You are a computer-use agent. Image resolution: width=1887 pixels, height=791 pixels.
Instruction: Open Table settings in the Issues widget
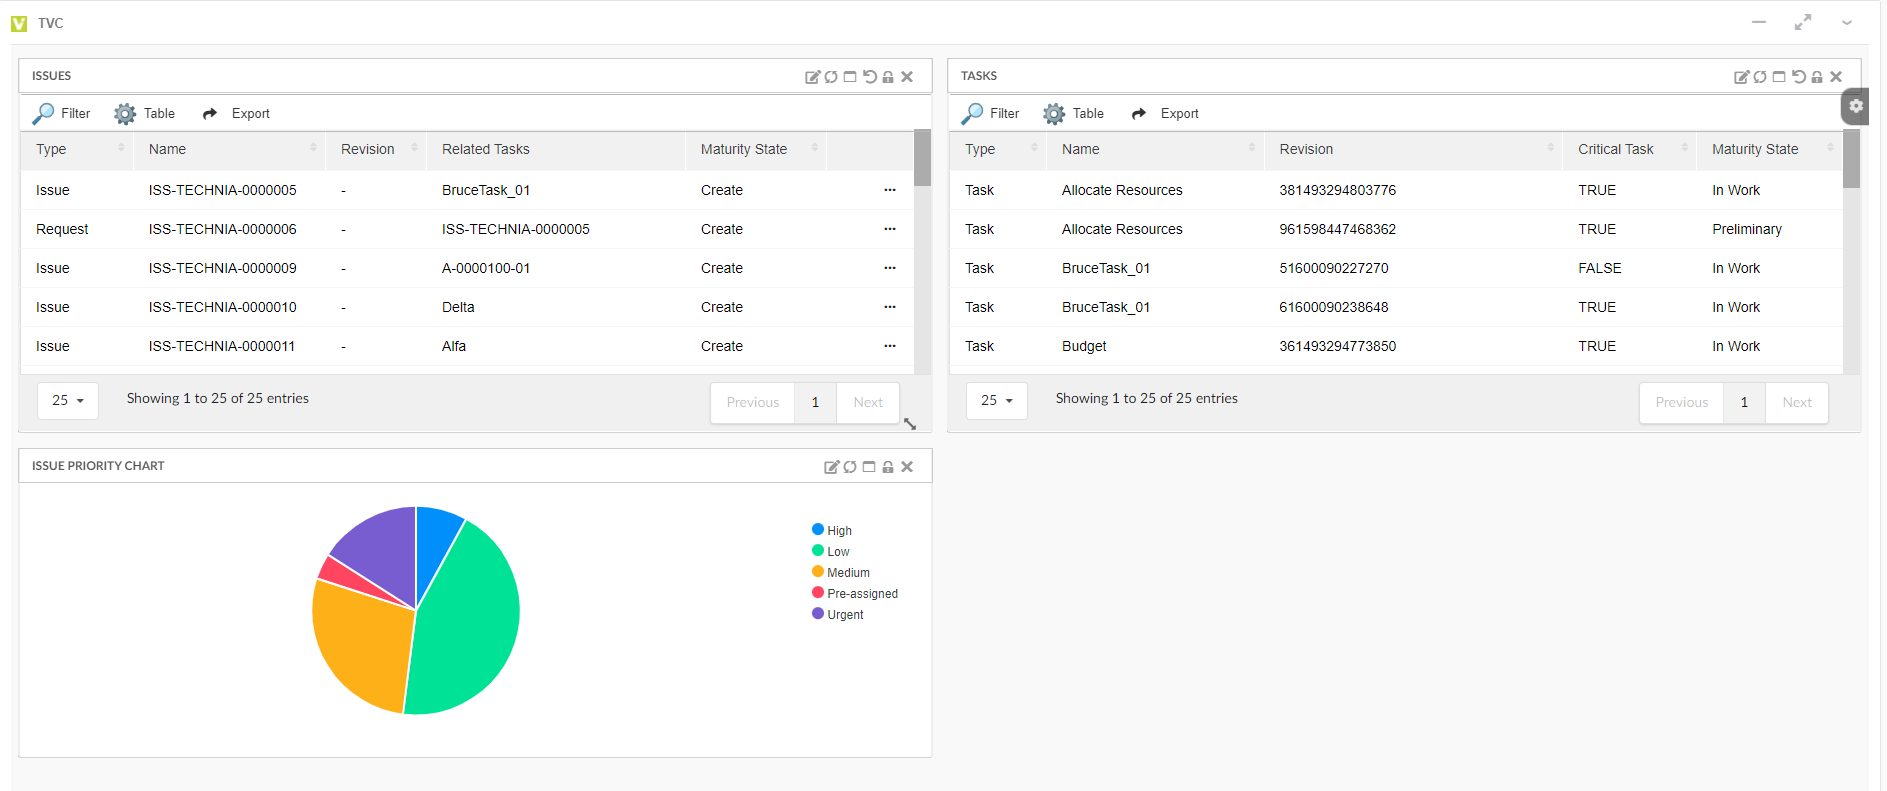pyautogui.click(x=145, y=114)
